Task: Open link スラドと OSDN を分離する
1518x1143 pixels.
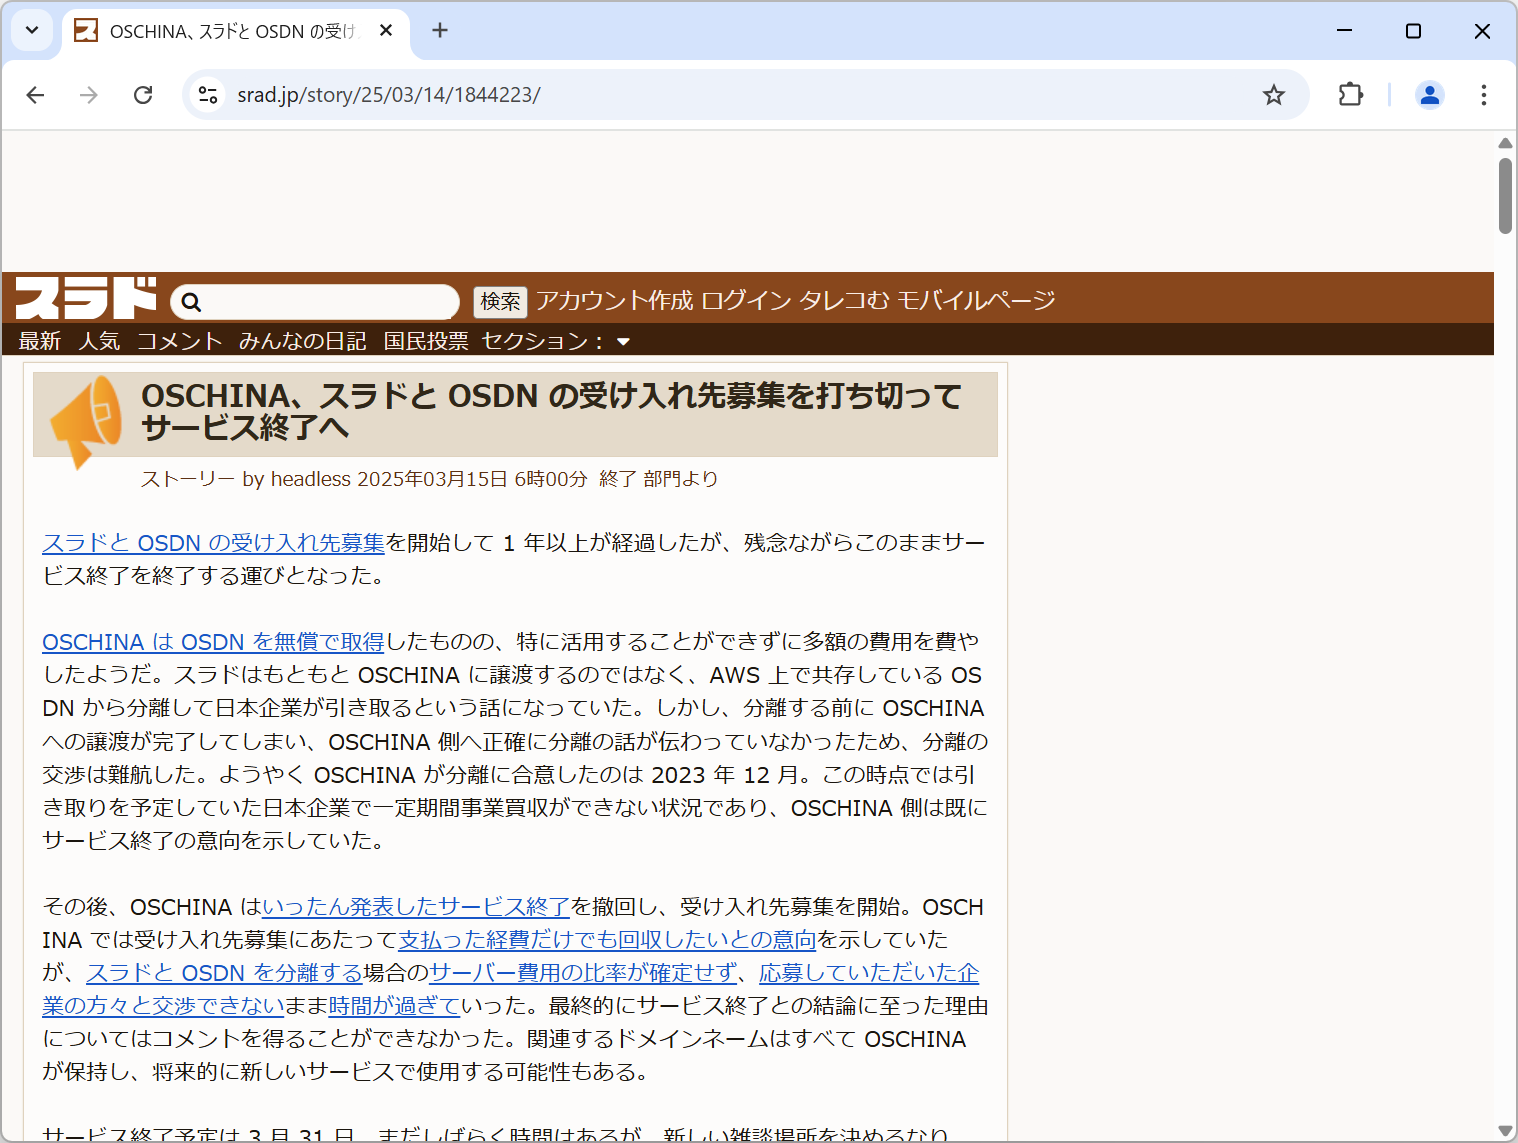Action: pos(225,973)
